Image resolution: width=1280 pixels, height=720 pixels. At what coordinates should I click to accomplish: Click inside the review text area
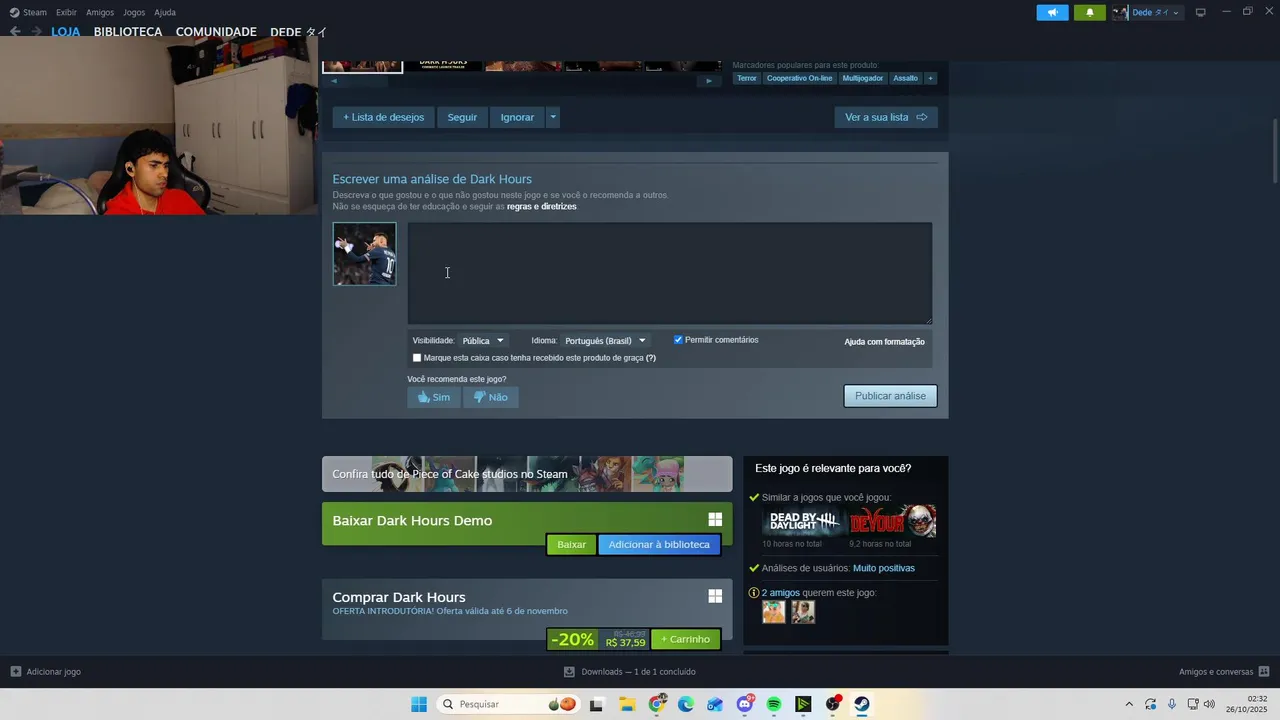click(670, 273)
